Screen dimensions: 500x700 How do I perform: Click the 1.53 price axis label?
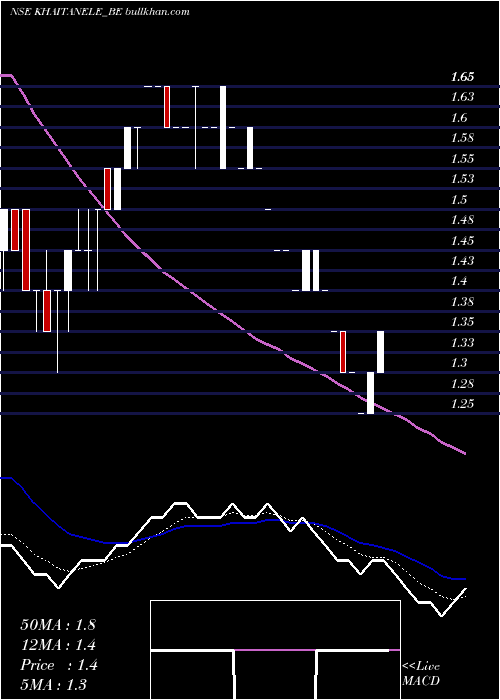point(462,179)
